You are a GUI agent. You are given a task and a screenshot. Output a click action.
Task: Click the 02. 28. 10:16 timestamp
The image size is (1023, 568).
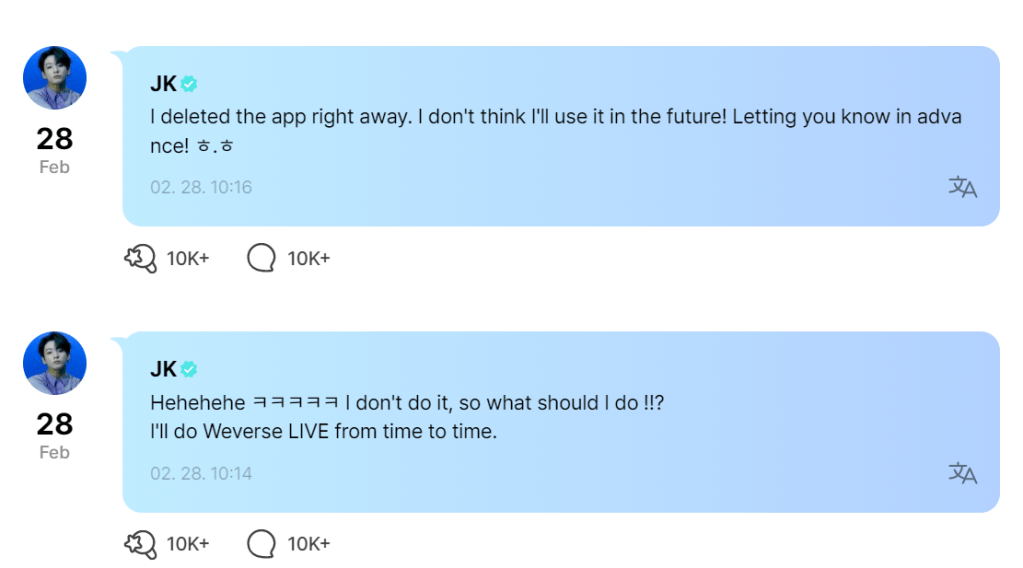tap(201, 187)
